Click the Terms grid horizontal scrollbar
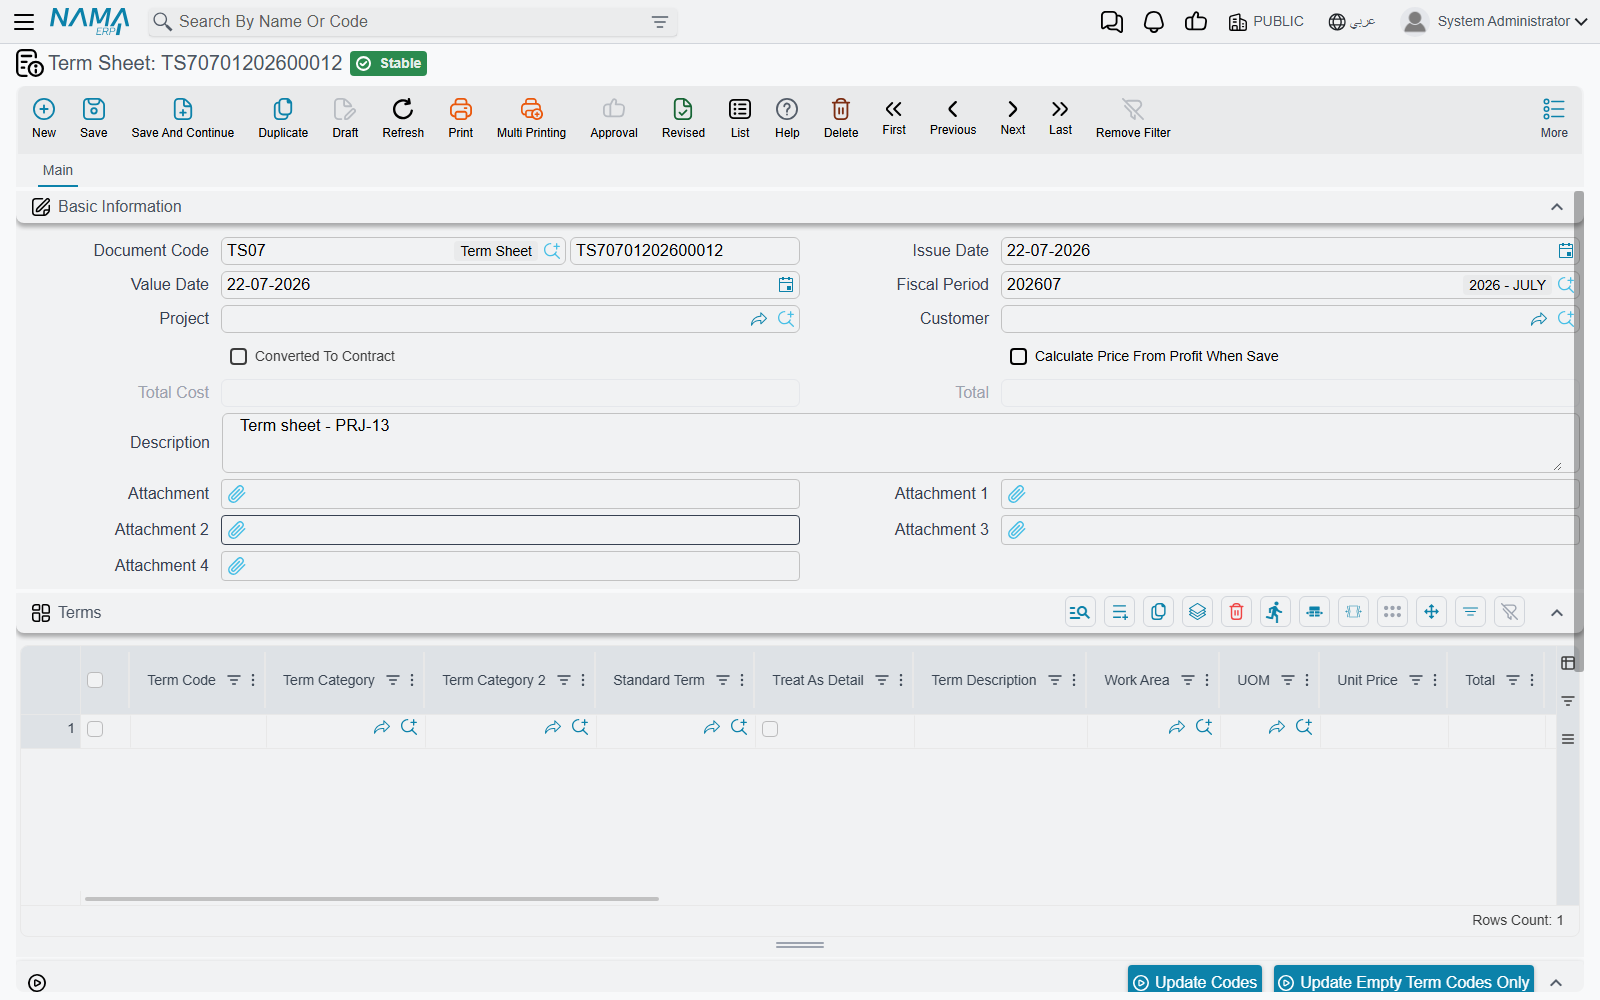Screen dimensions: 1600x1000 372,899
